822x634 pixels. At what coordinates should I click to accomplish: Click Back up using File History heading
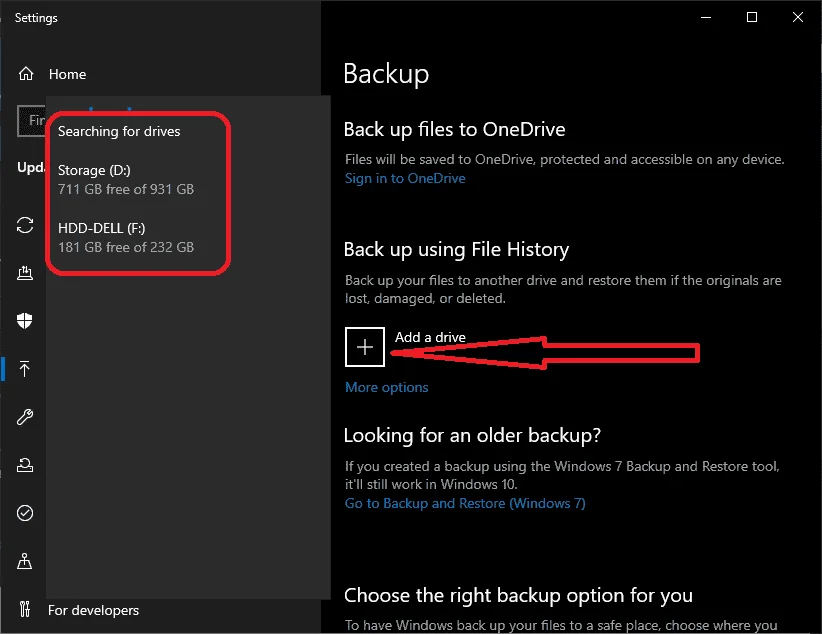pyautogui.click(x=456, y=250)
